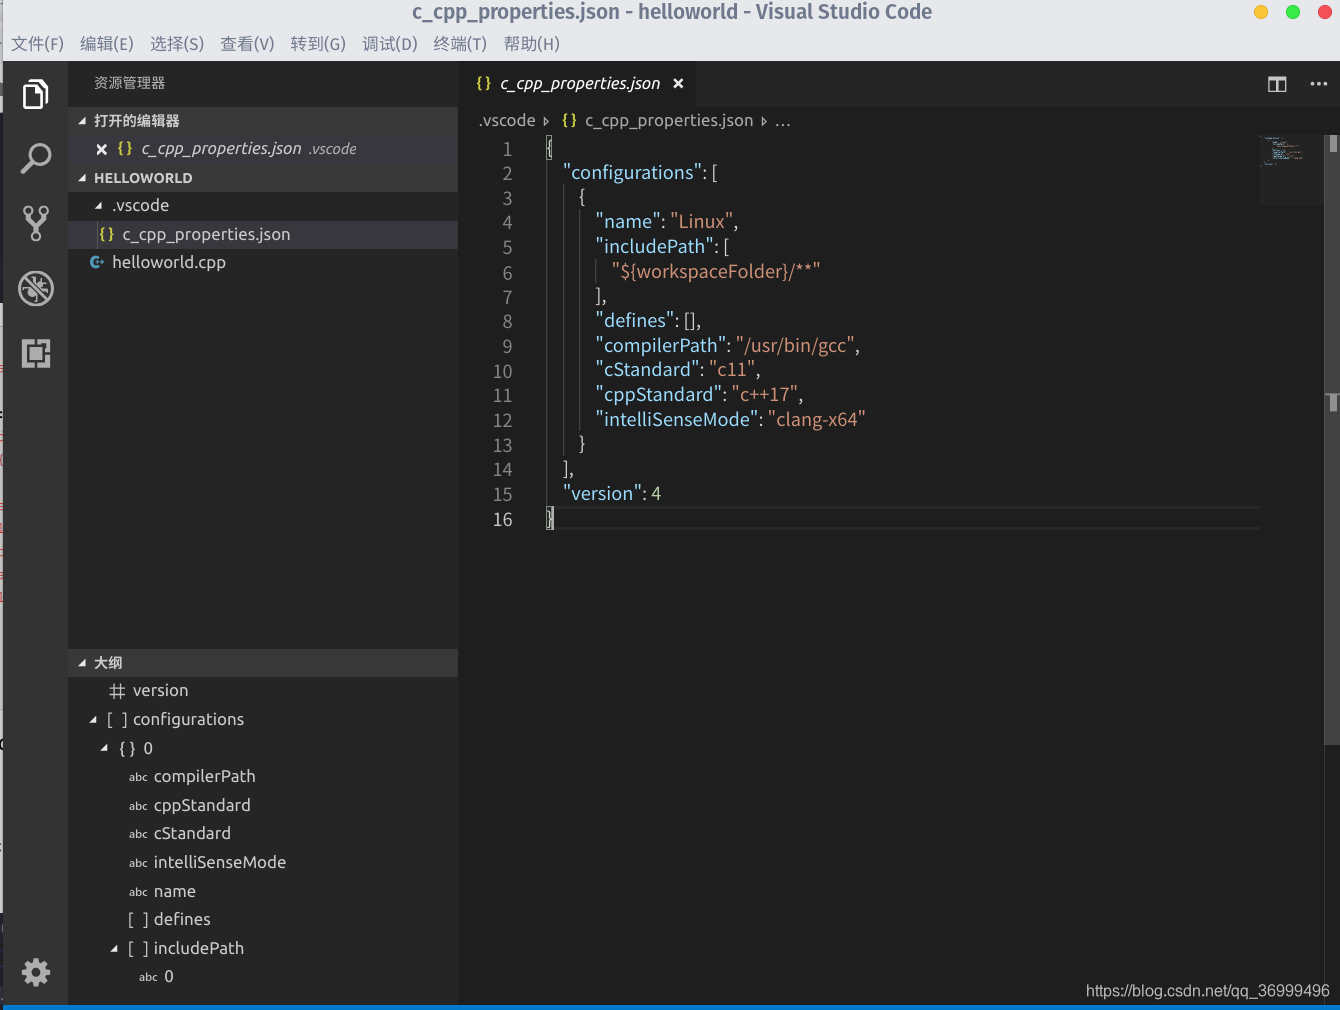Screen dimensions: 1340x1010
Task: Collapse the .vscode folder
Action: [x=99, y=205]
